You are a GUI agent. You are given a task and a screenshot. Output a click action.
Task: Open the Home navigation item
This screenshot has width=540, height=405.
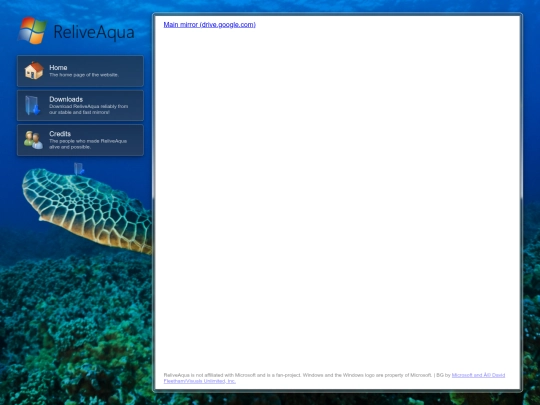click(x=80, y=71)
